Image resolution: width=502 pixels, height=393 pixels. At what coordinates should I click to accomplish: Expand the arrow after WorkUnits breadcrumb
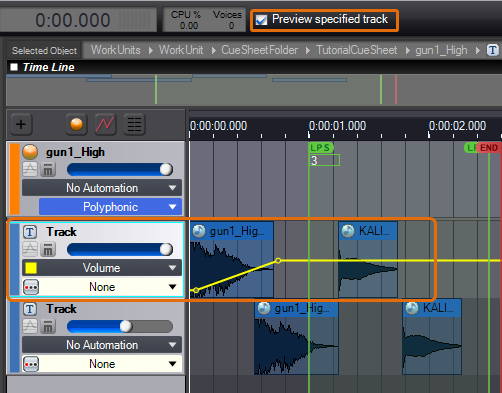coord(151,51)
